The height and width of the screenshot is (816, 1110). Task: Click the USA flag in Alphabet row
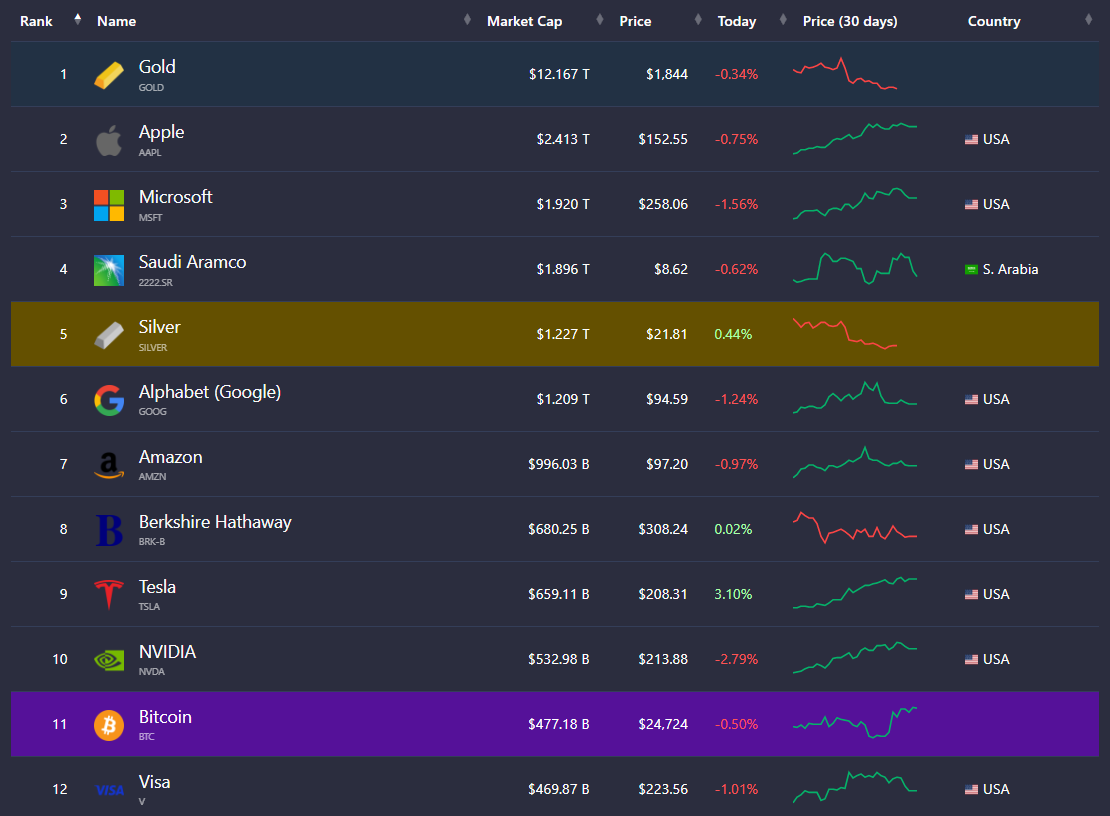(x=971, y=400)
